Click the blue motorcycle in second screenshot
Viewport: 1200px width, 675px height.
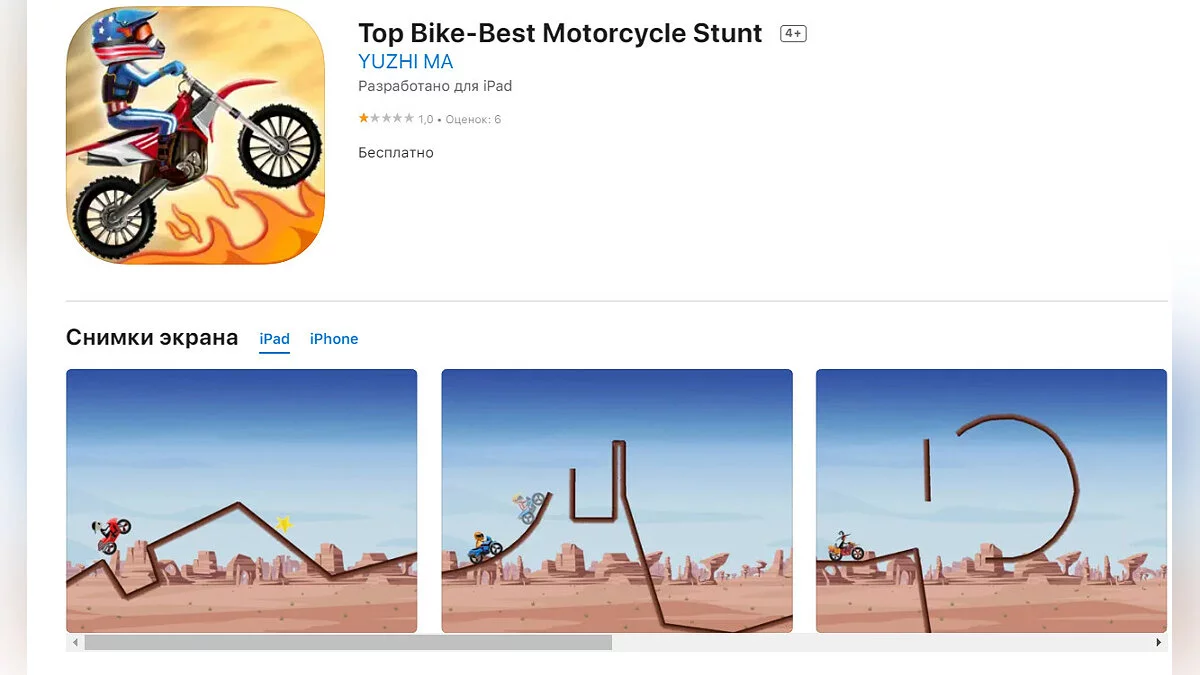(x=485, y=547)
